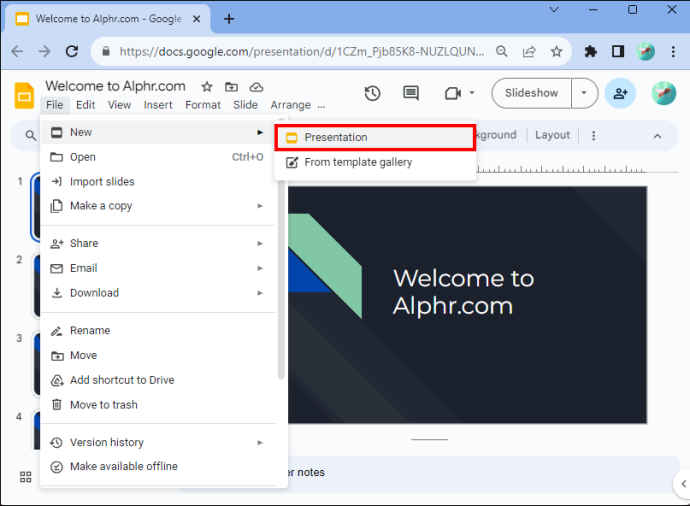690x506 pixels.
Task: Collapse the header with the up chevron
Action: 657,136
